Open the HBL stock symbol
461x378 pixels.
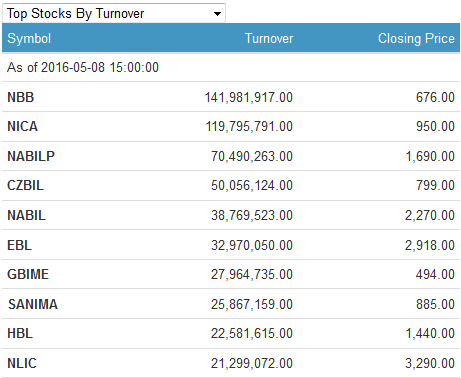click(20, 333)
